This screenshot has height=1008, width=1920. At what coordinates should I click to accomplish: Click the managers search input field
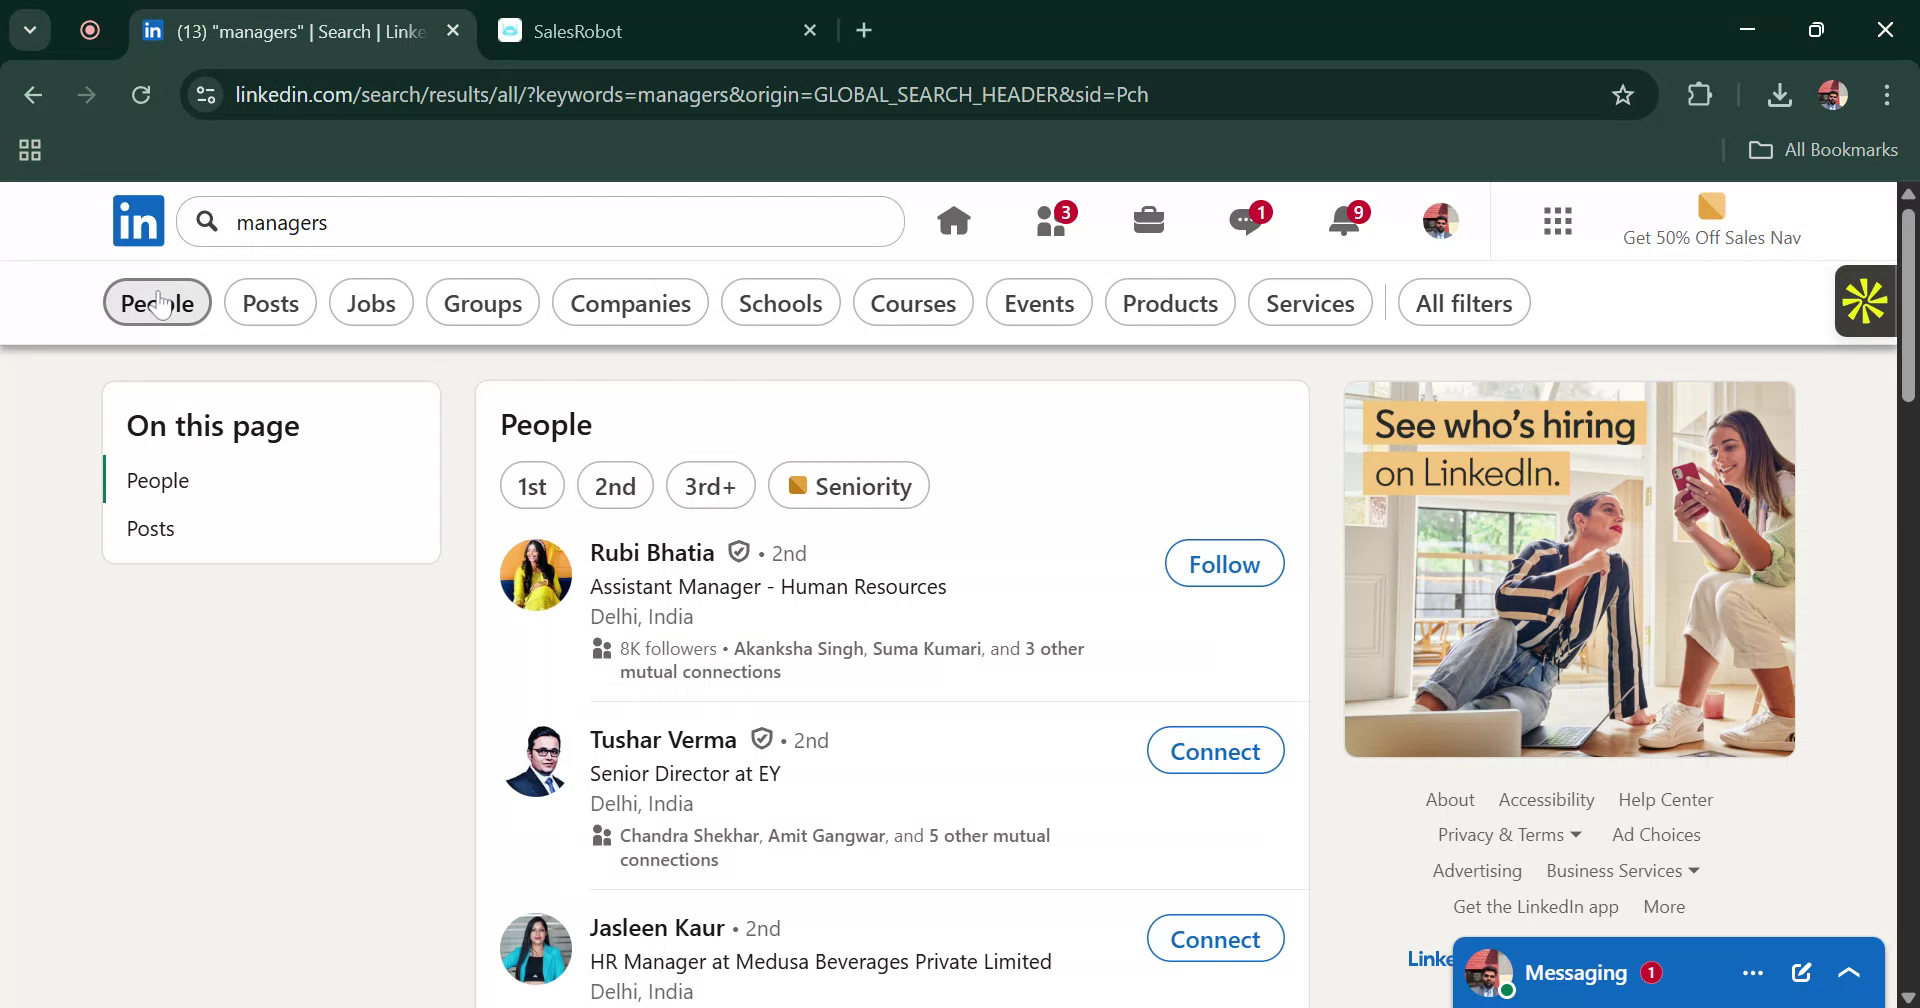(540, 222)
